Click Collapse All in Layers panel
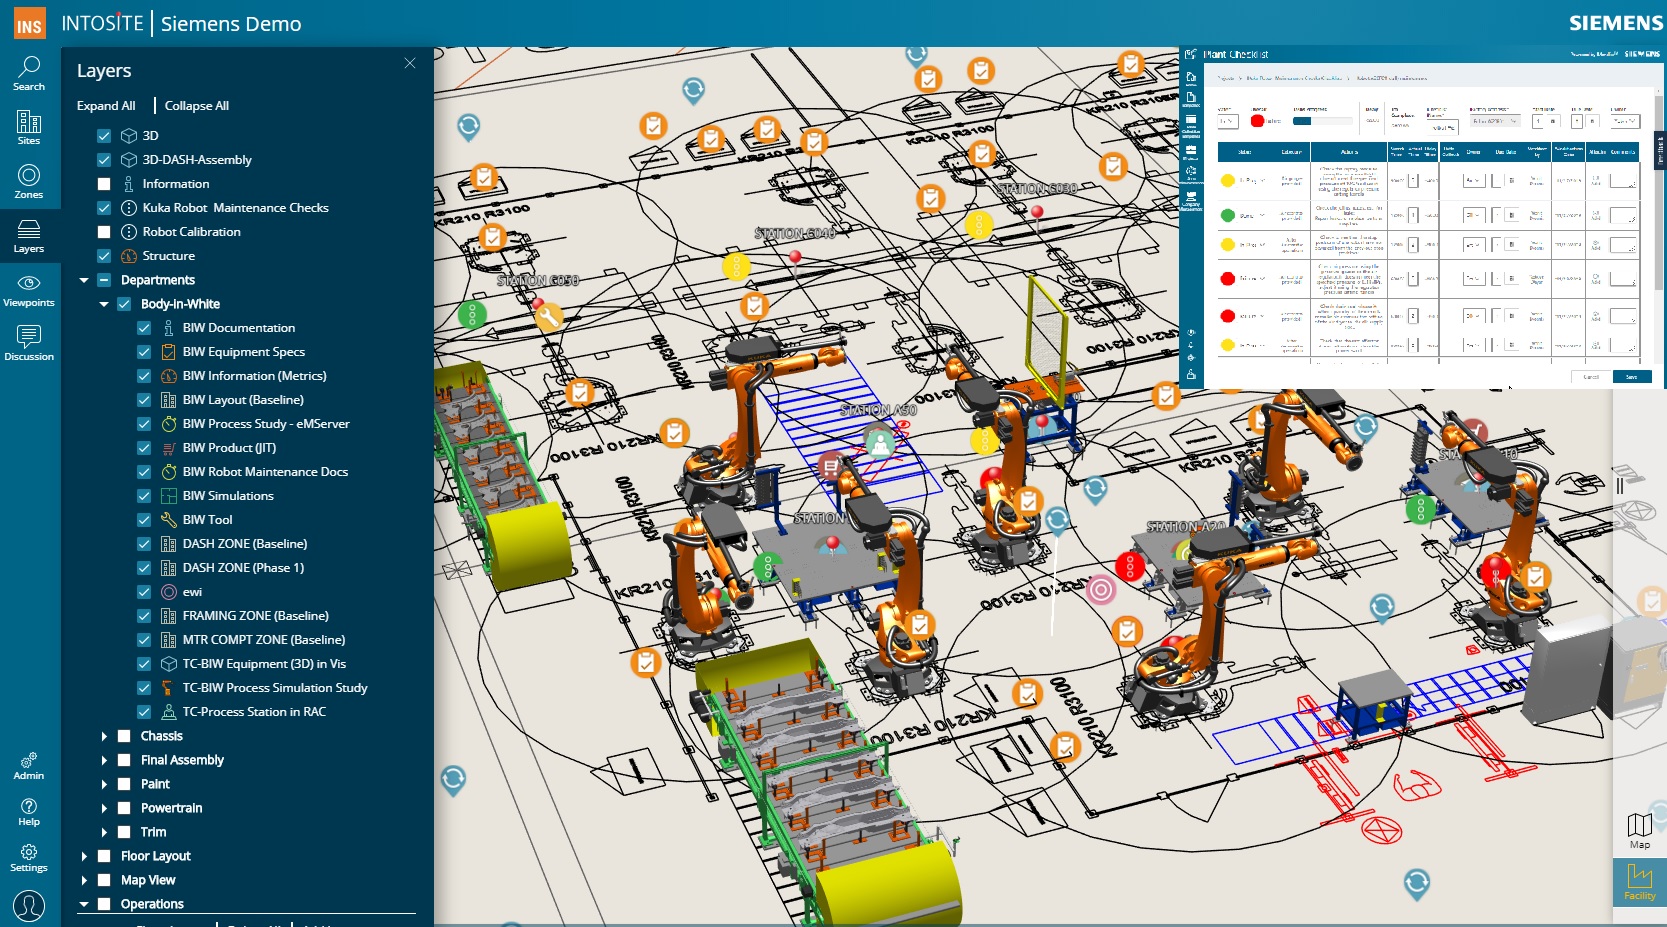 (x=197, y=105)
